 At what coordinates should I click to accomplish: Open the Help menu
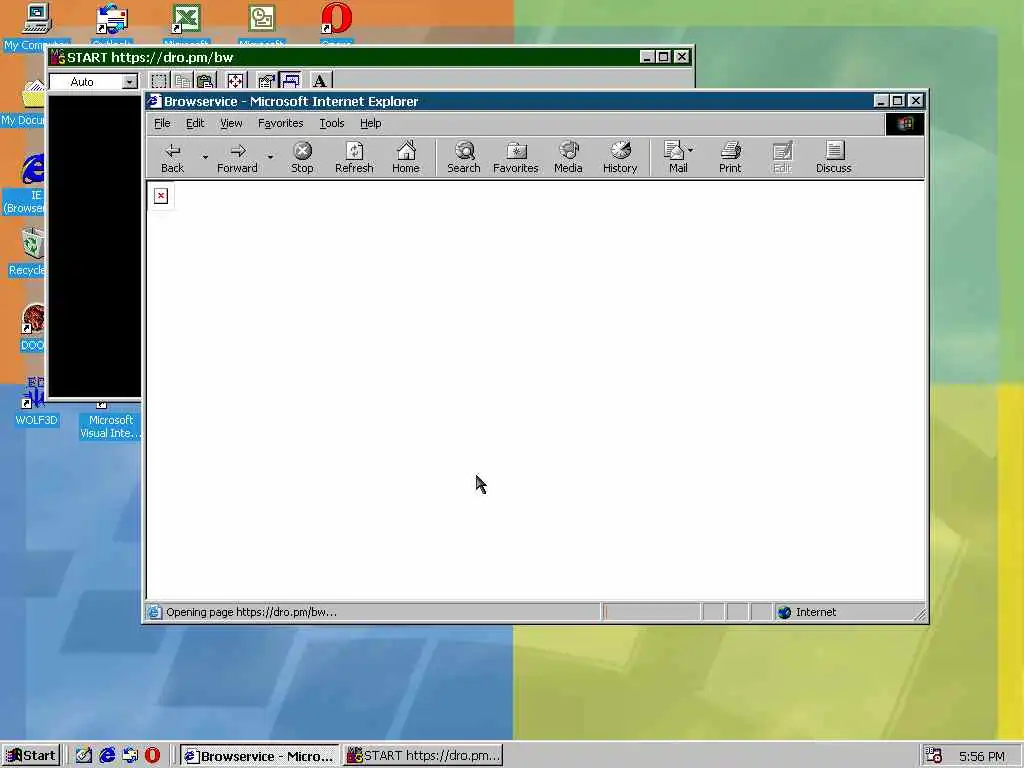pos(370,123)
